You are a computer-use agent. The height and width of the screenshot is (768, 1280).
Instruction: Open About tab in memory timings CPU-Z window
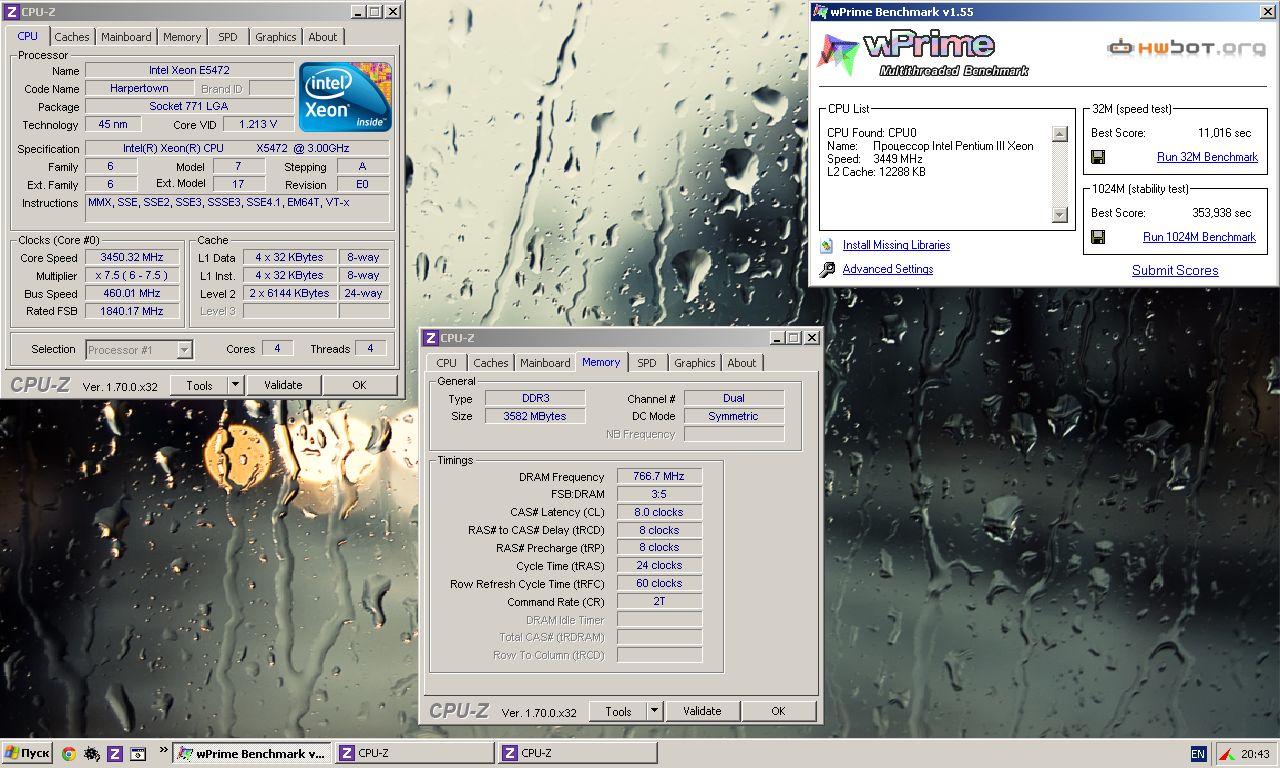[x=742, y=363]
